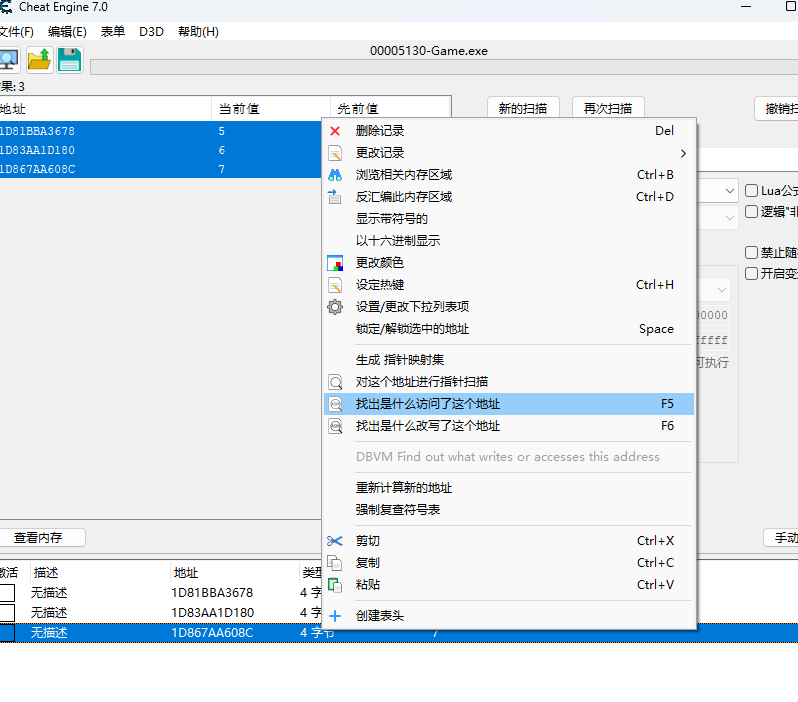Screen dimensions: 798x702
Task: Open the 文件(F) menu
Action: 17,32
